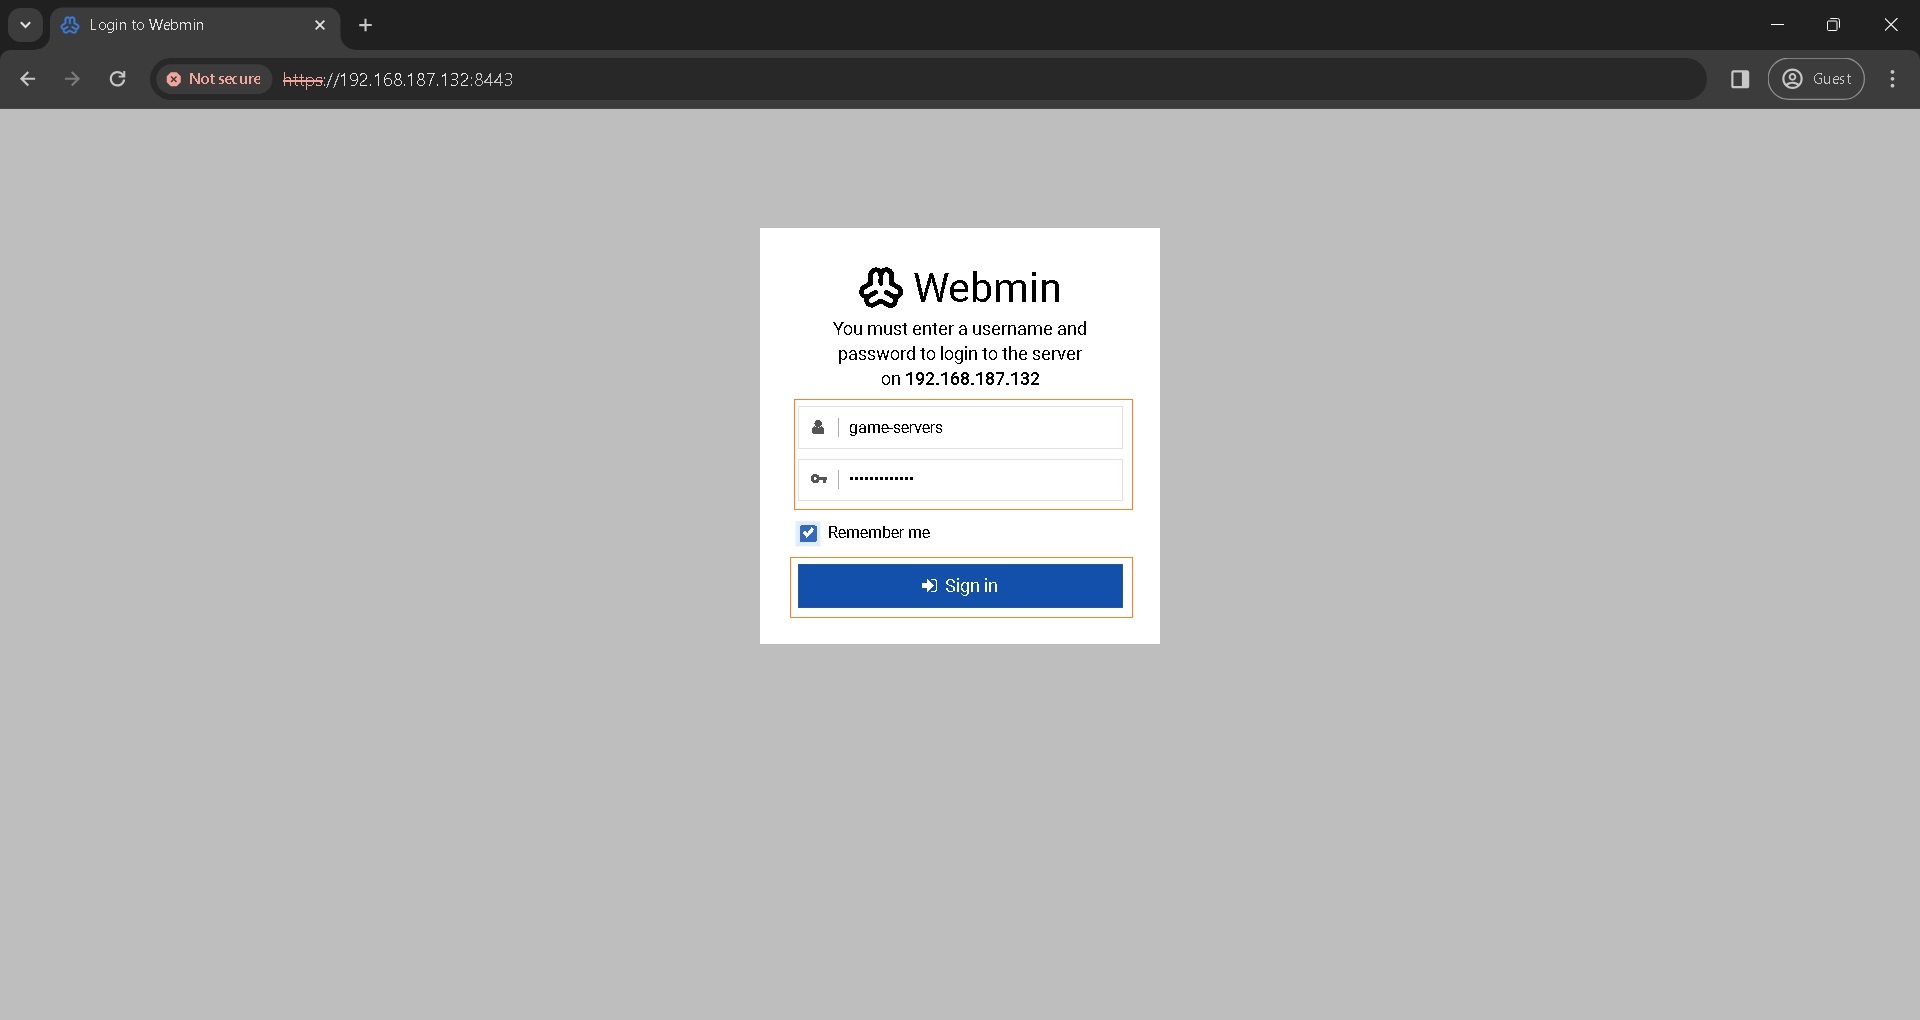The image size is (1920, 1020).
Task: Click the Webmin logo icon
Action: 881,288
